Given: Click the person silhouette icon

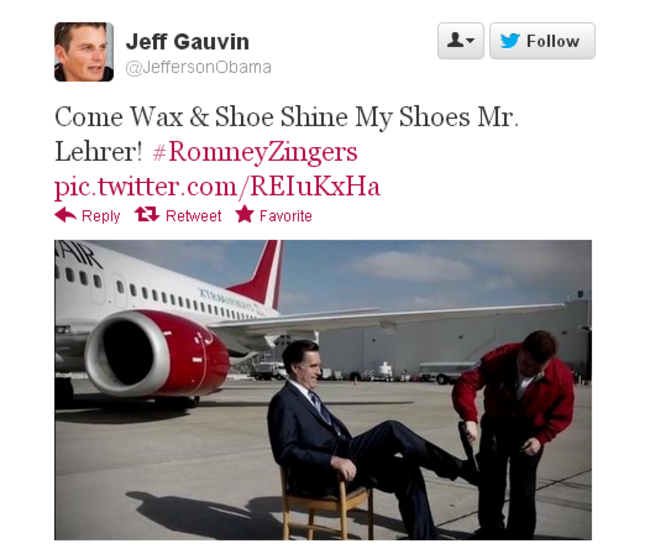Looking at the screenshot, I should click(x=455, y=40).
